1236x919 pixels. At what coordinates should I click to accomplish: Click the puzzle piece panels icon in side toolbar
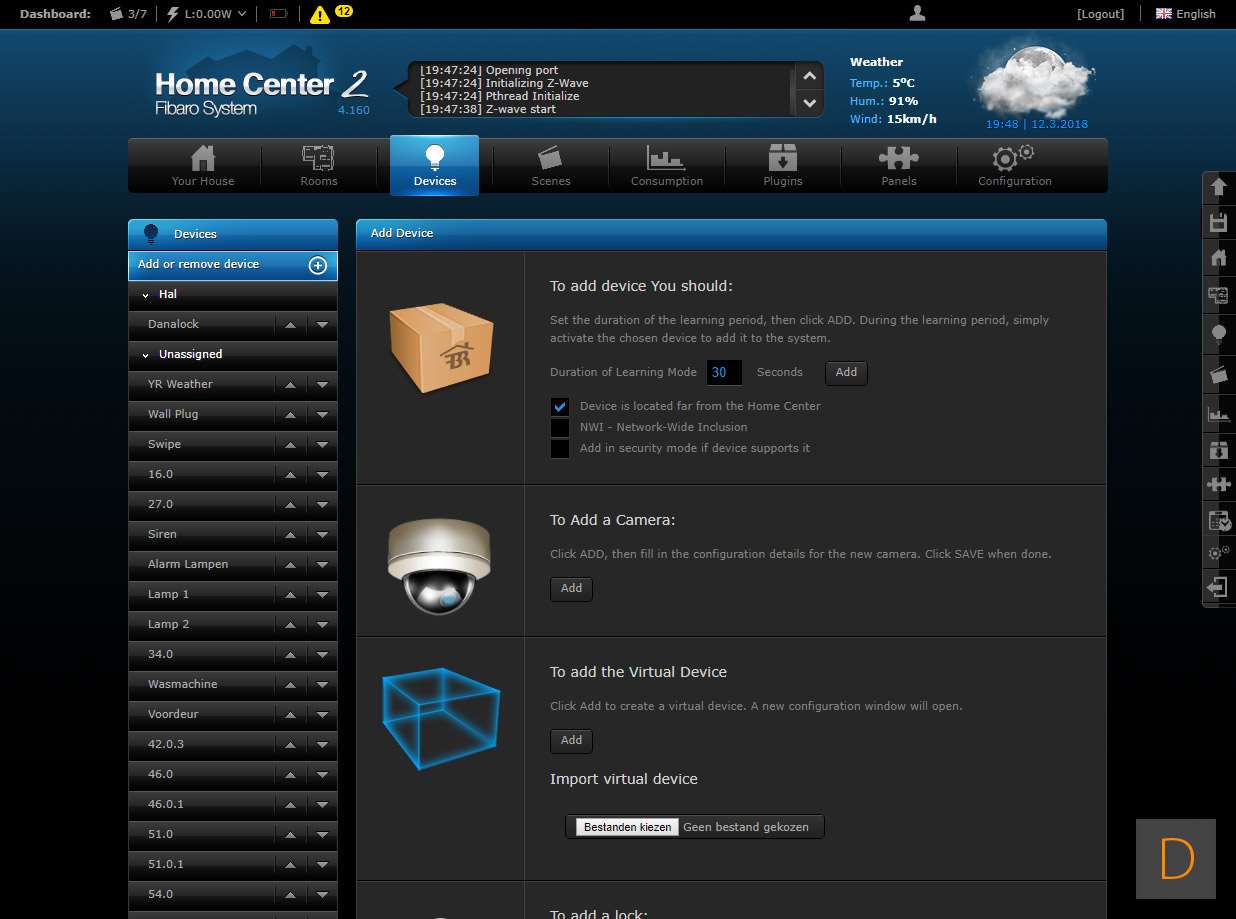click(1218, 485)
